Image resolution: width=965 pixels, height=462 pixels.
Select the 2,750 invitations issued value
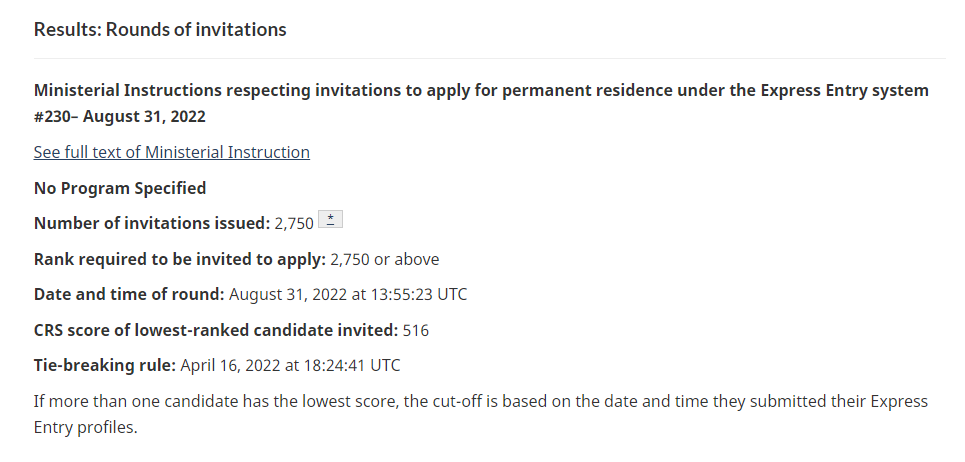tap(294, 224)
